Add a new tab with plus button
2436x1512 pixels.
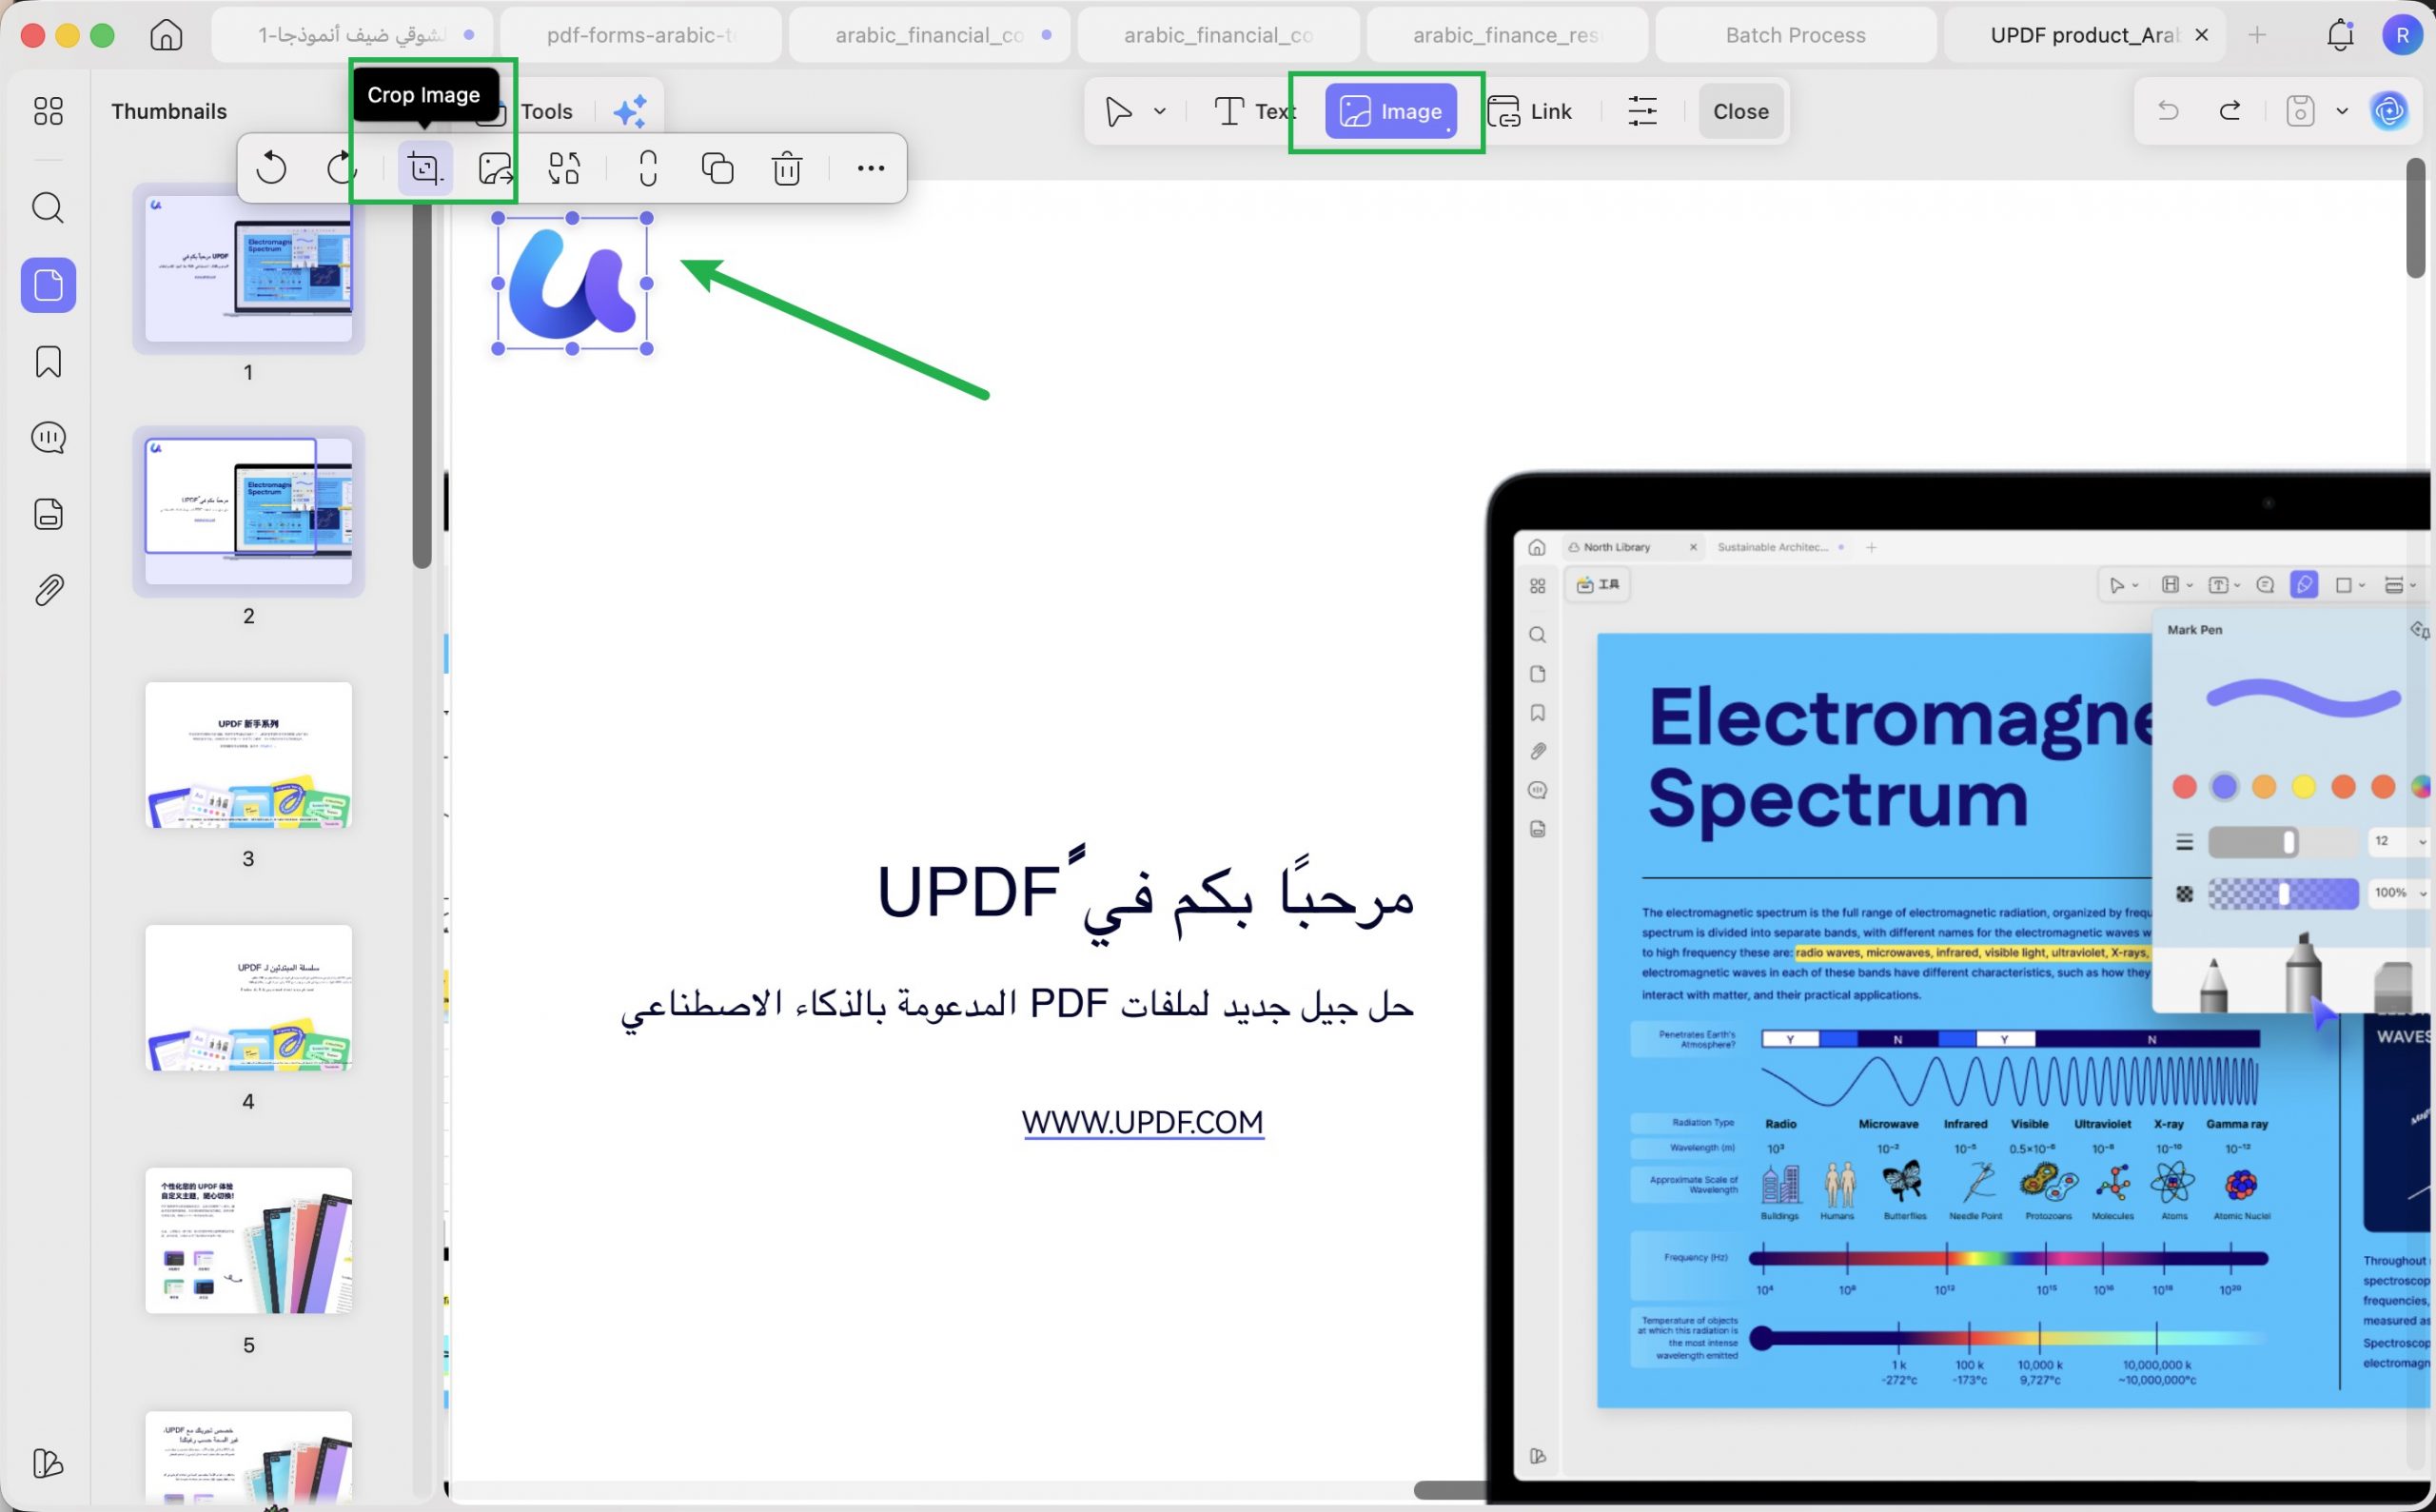tap(2257, 35)
